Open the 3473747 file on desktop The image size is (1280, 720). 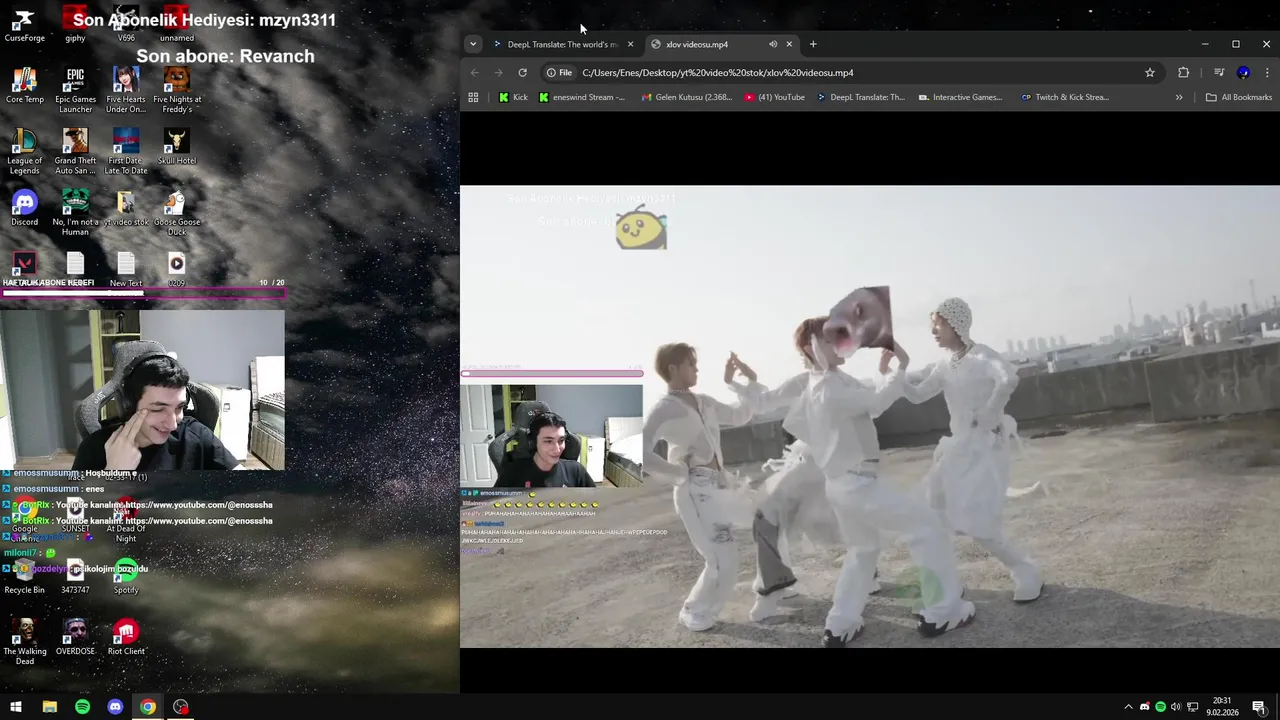coord(75,576)
